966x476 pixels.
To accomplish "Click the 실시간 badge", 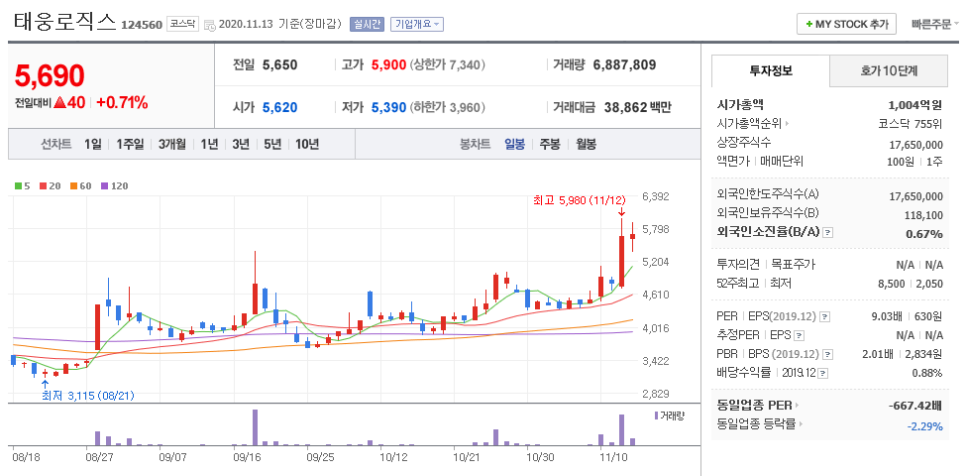I will [x=367, y=25].
